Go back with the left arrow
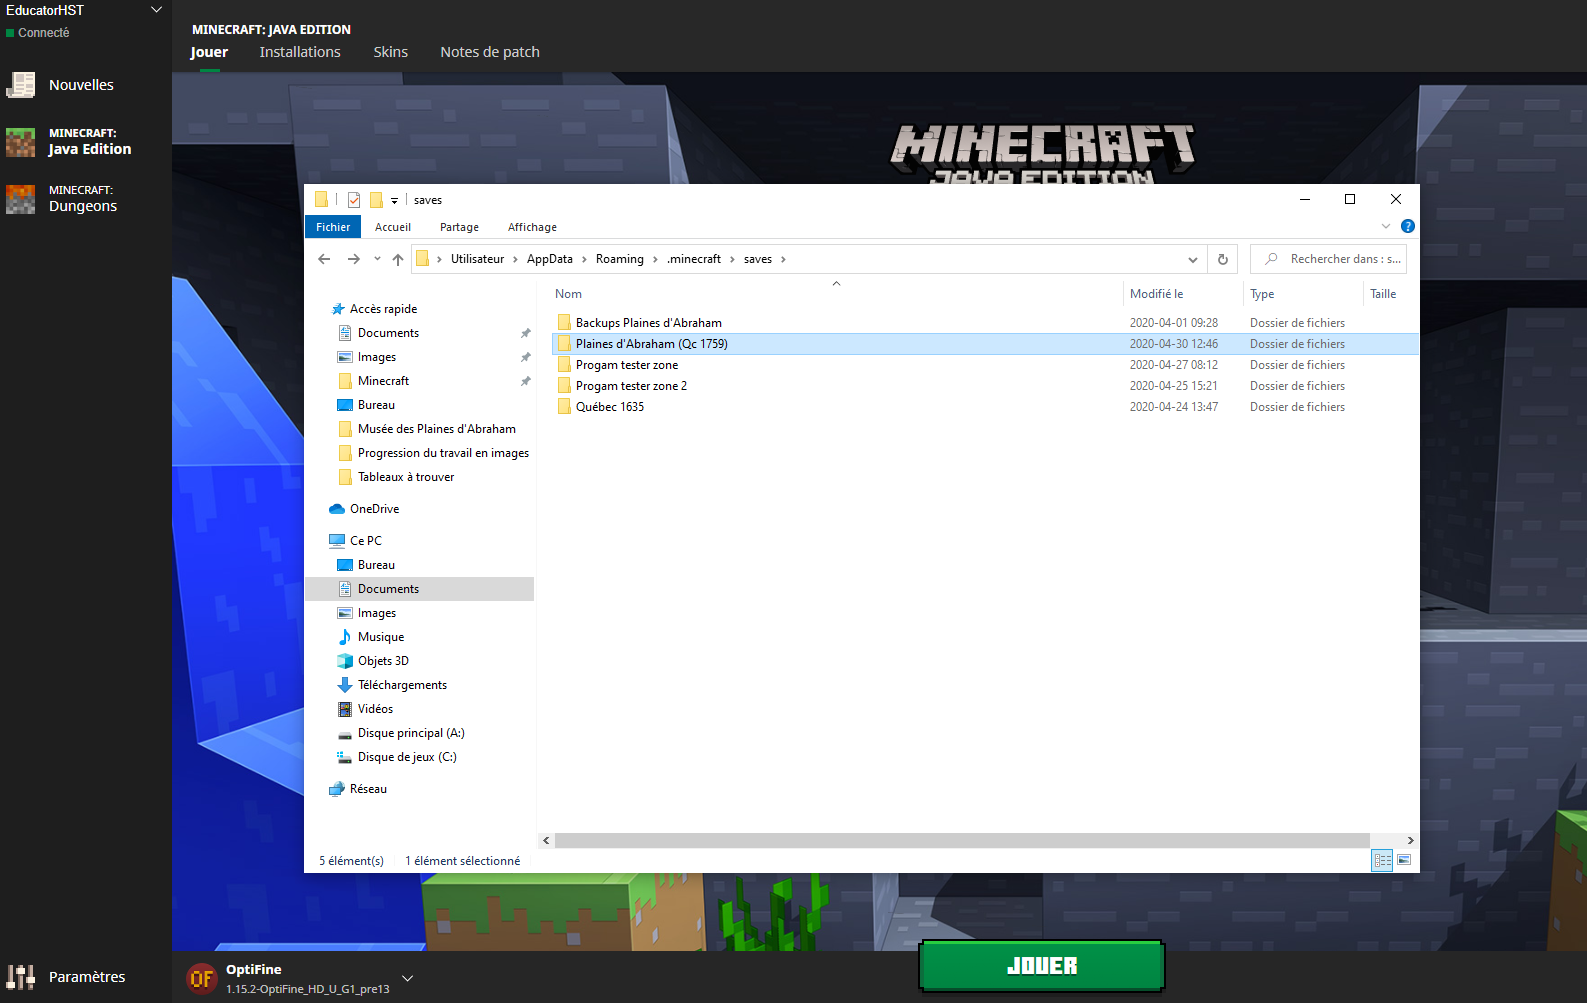Screen dimensions: 1587x1003 tap(324, 259)
